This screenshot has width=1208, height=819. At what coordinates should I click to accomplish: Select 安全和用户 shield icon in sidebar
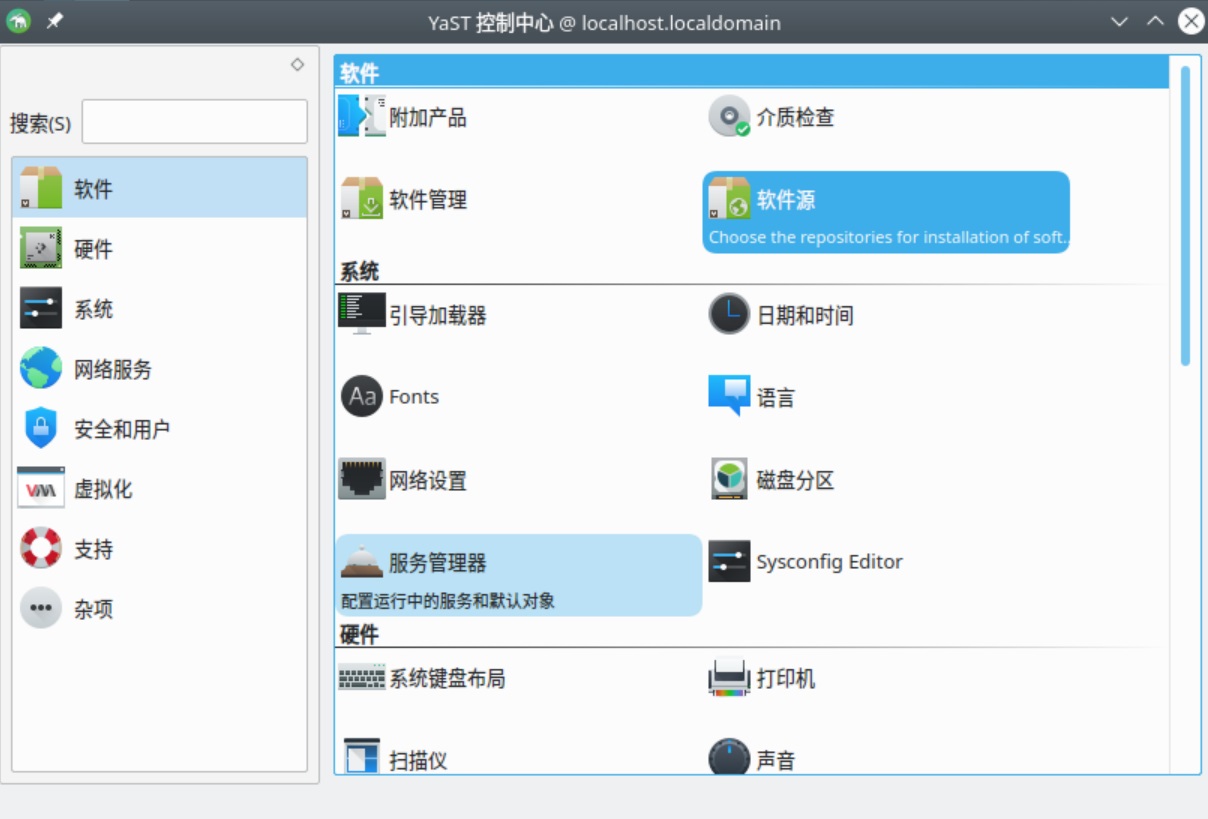click(41, 428)
